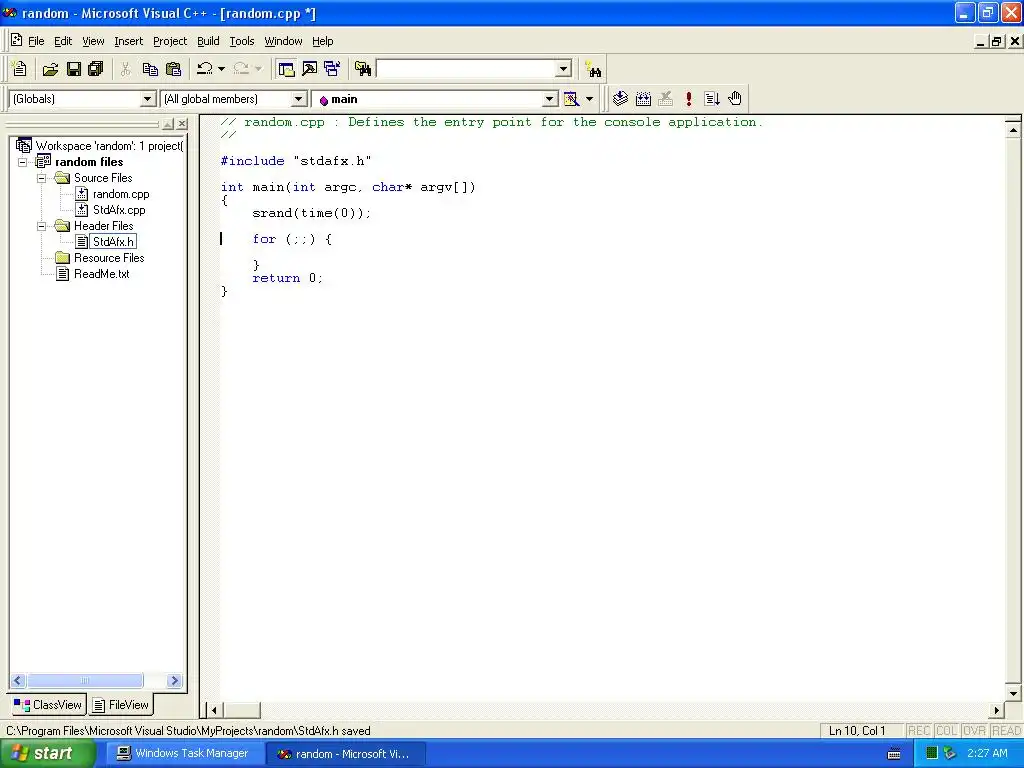Open the Window List icon

(x=332, y=69)
